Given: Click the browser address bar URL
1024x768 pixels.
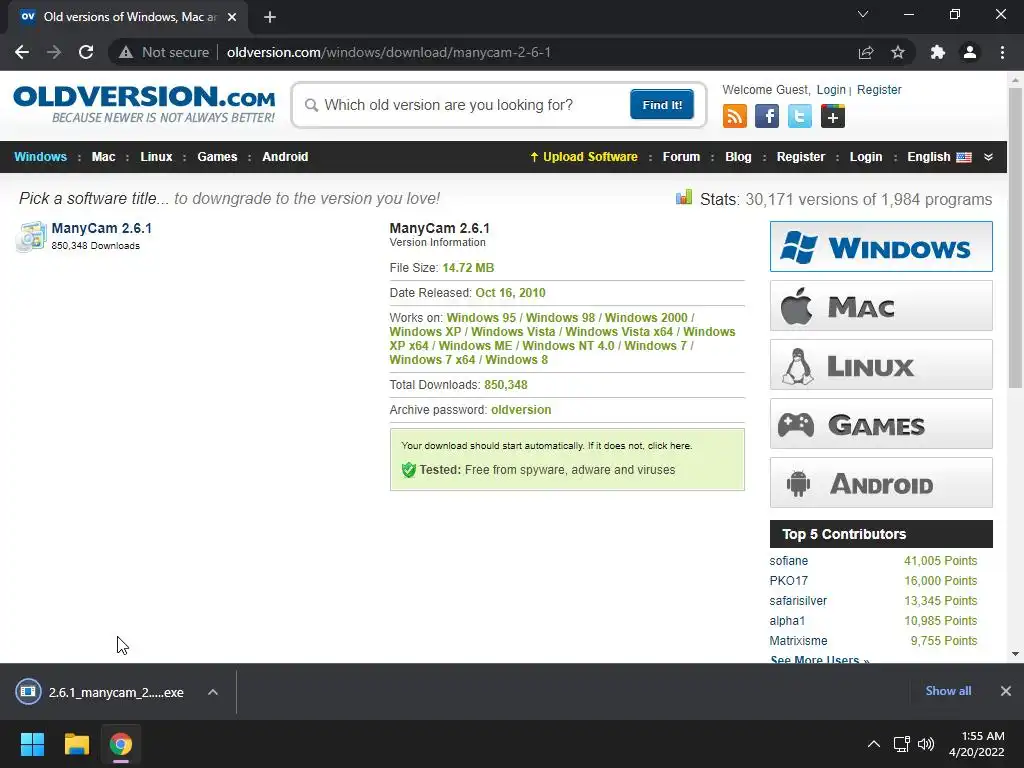Looking at the screenshot, I should click(x=389, y=52).
